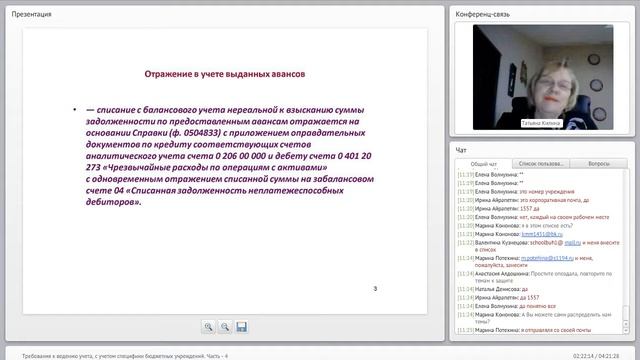This screenshot has width=640, height=360.
Task: Open the kmm1411@bk.ru email link in chat
Action: (542, 234)
